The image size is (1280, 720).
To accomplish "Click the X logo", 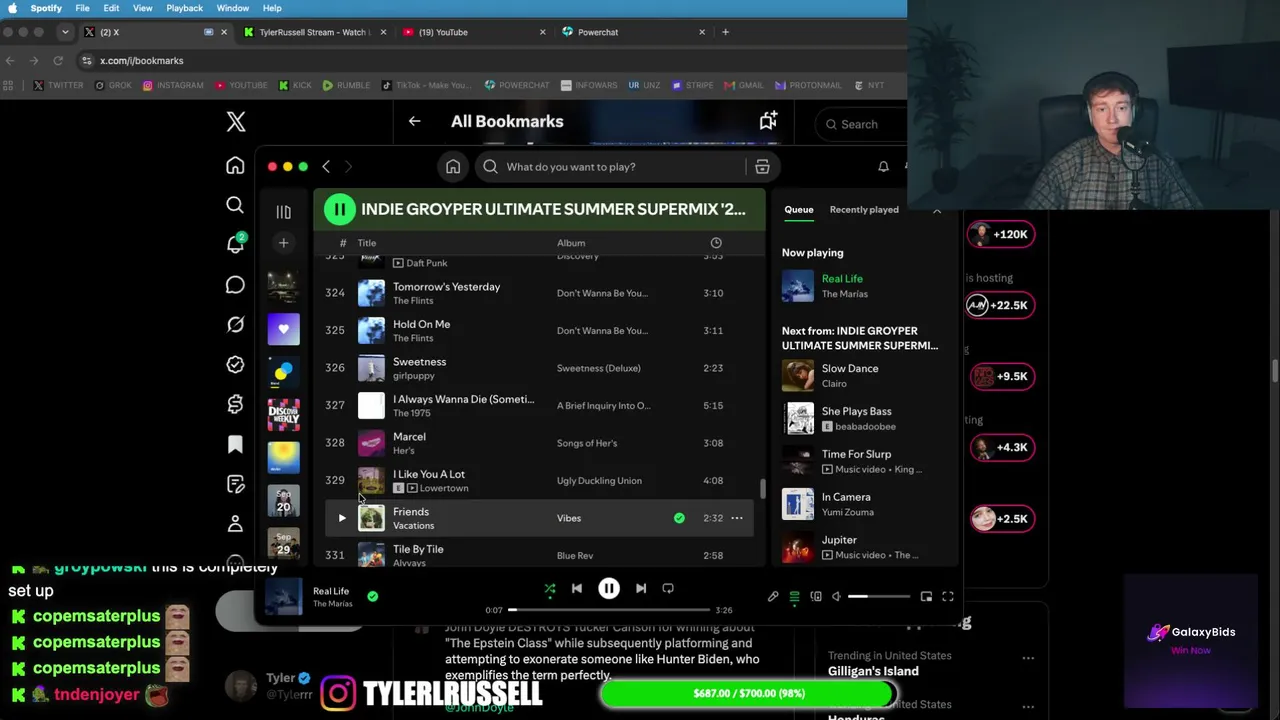I will coord(236,122).
